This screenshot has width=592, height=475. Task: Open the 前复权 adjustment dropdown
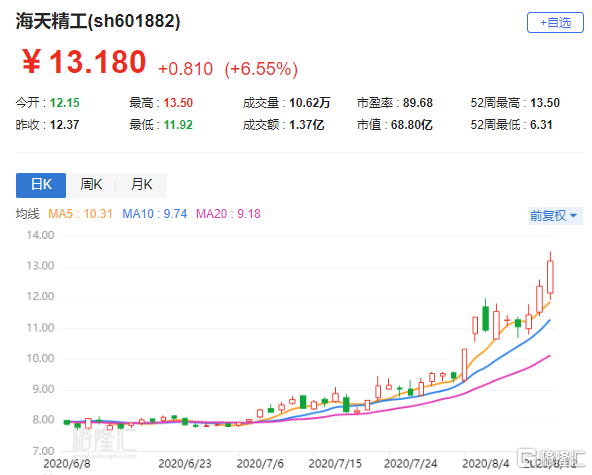[555, 216]
